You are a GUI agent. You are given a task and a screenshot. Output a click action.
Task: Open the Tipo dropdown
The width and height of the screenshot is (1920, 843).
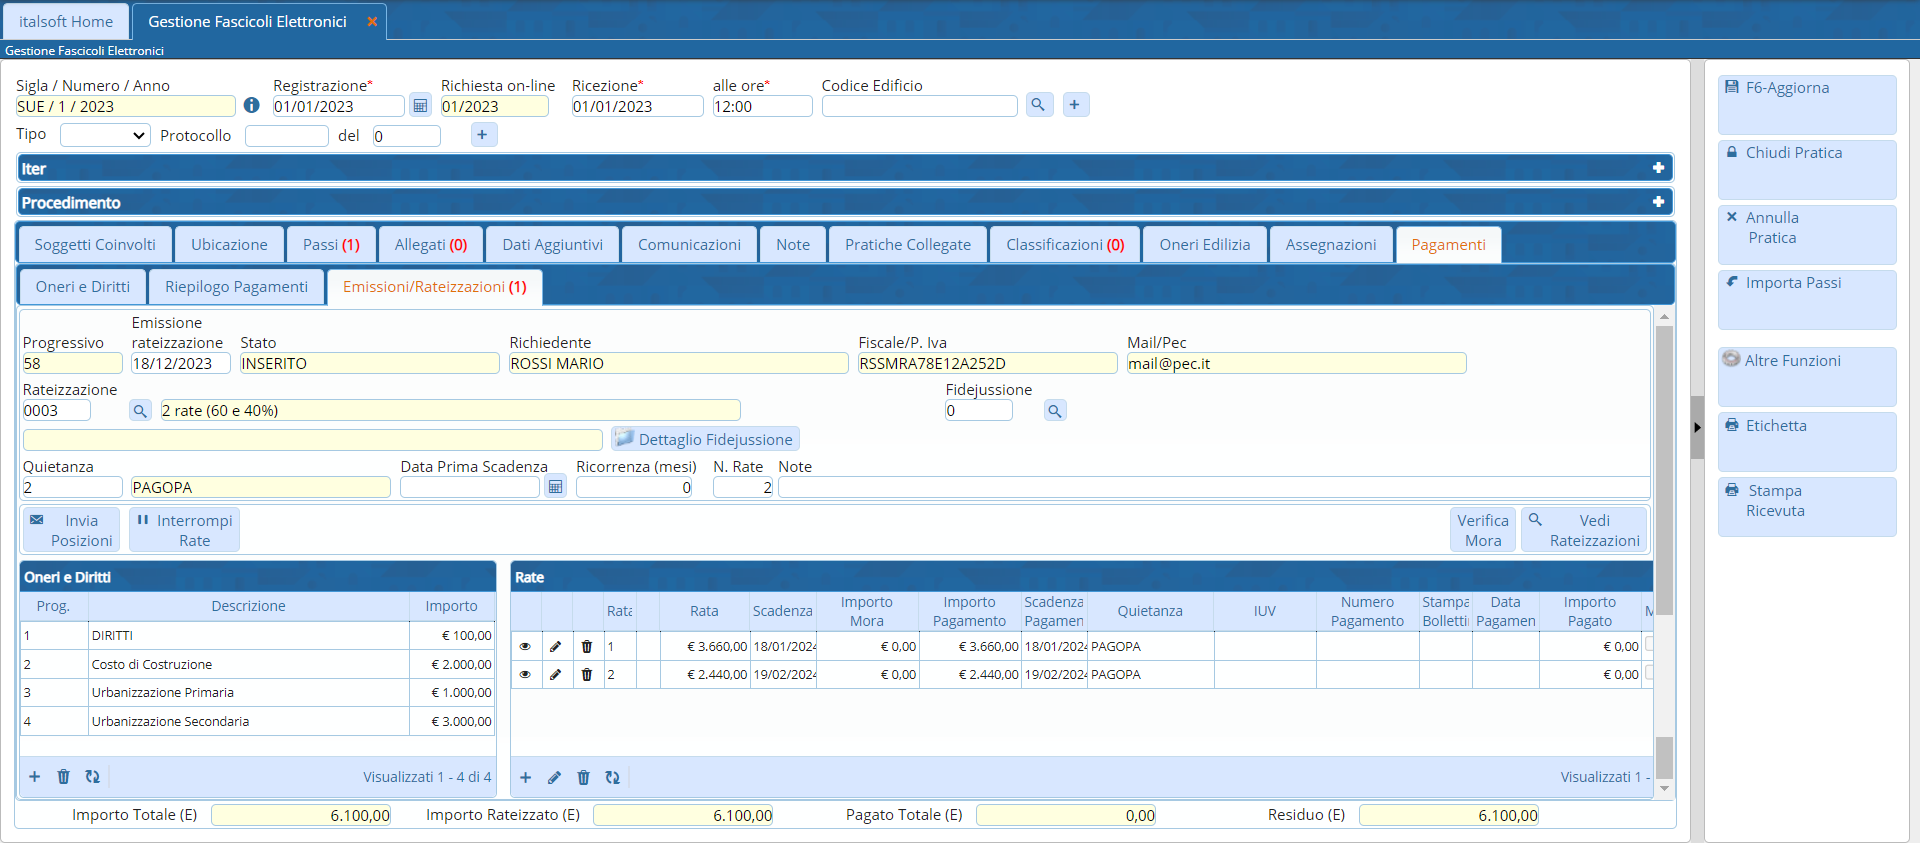tap(105, 135)
